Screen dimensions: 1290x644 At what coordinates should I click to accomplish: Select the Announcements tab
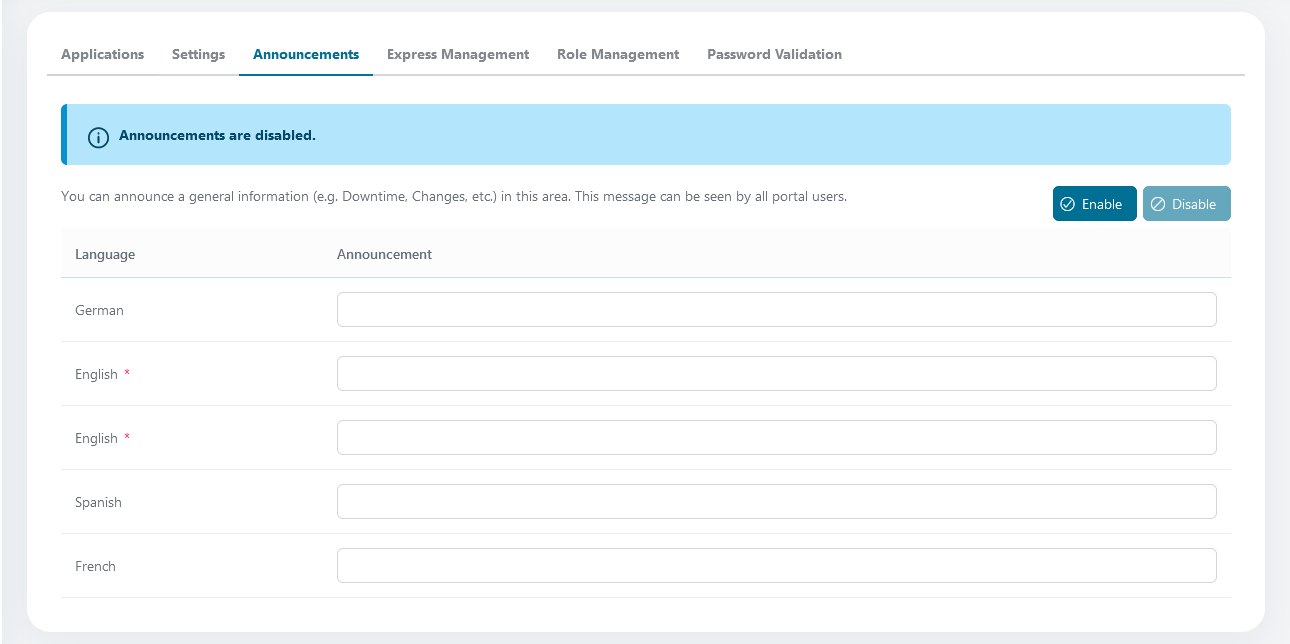pos(306,54)
